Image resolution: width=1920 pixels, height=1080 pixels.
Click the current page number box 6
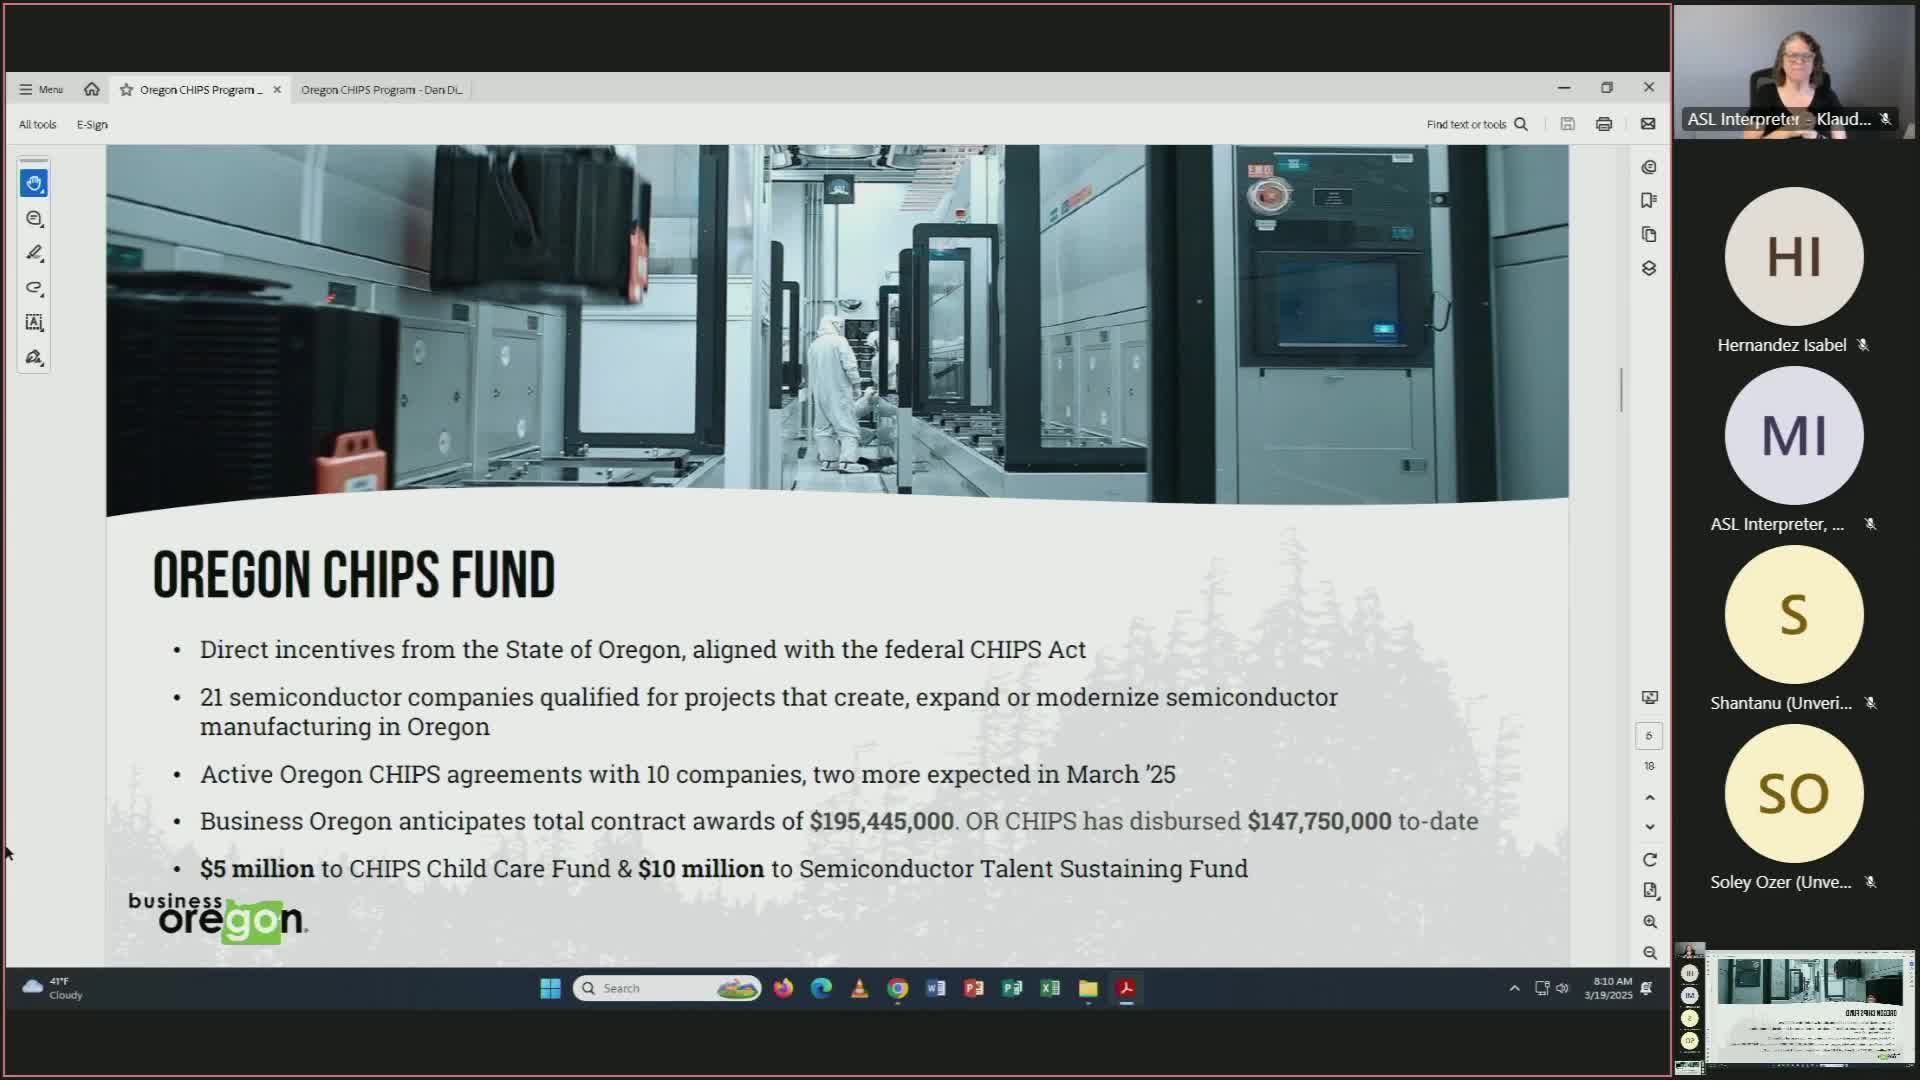(x=1649, y=735)
